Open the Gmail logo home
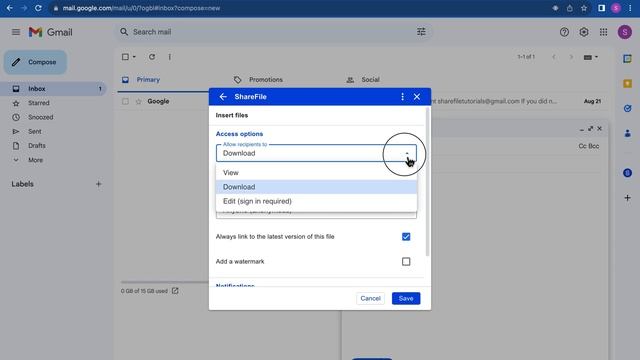 pyautogui.click(x=51, y=32)
